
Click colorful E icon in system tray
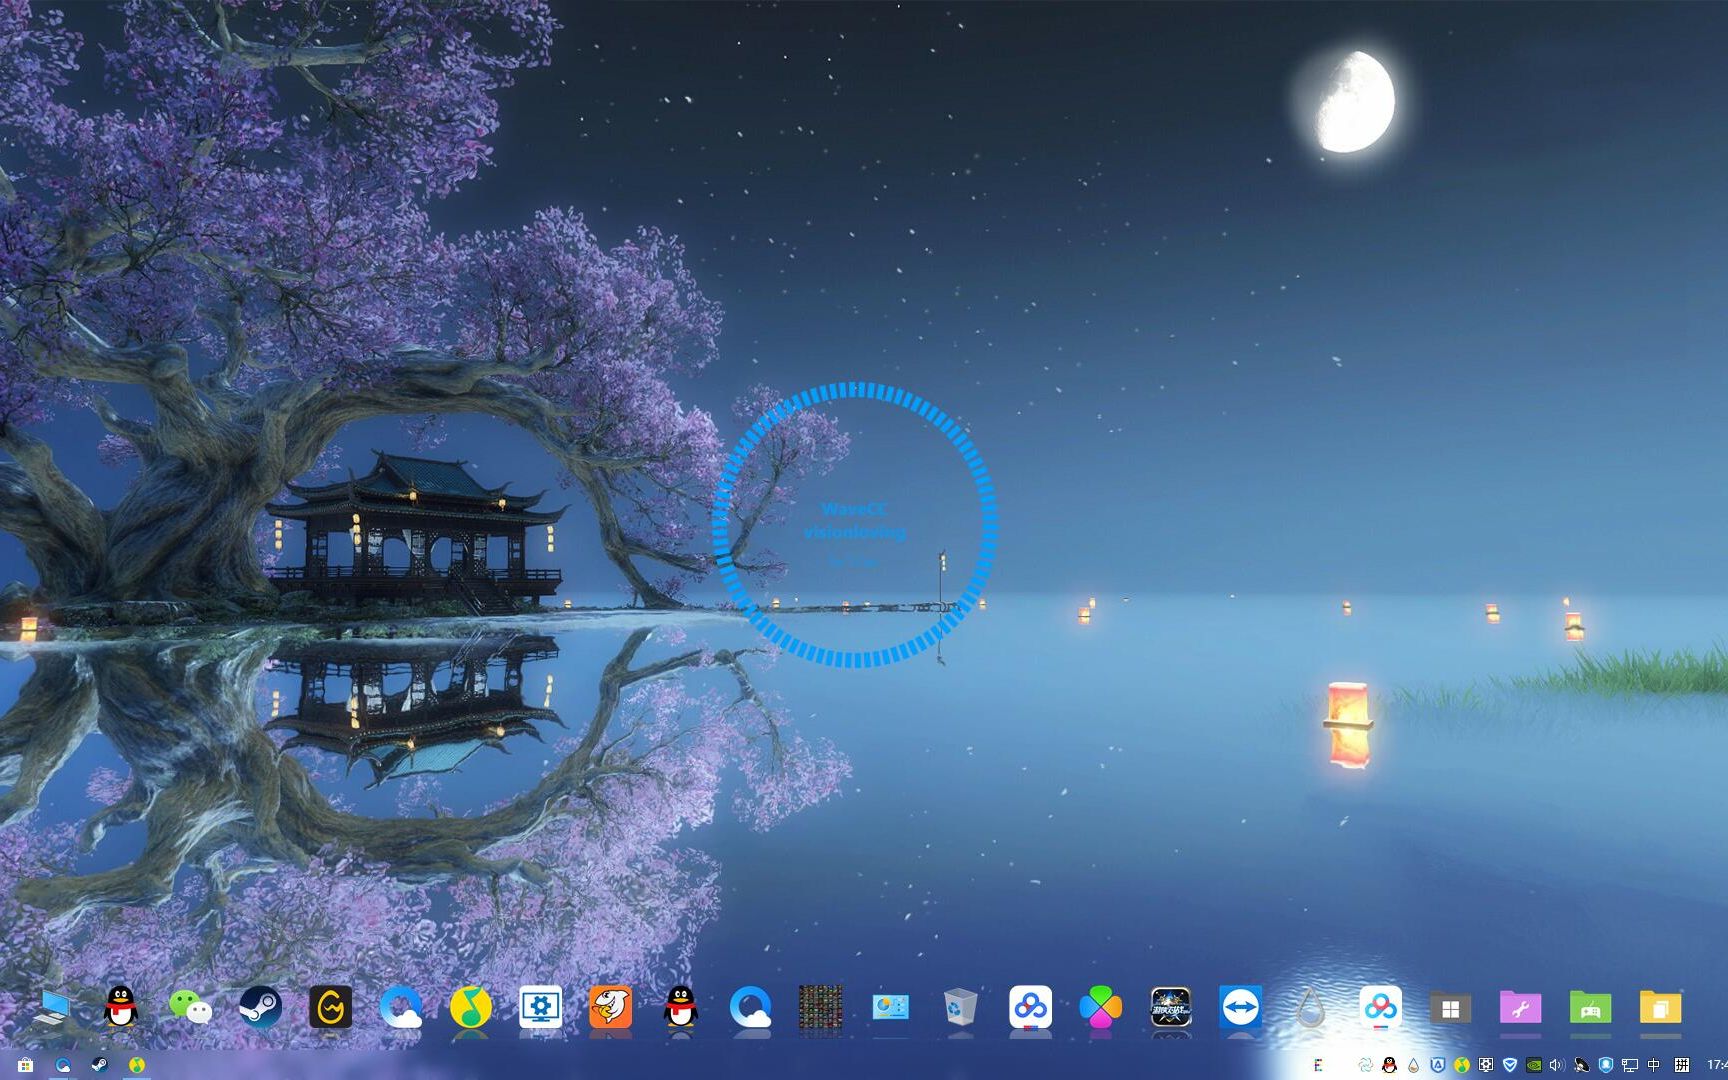click(1318, 1066)
